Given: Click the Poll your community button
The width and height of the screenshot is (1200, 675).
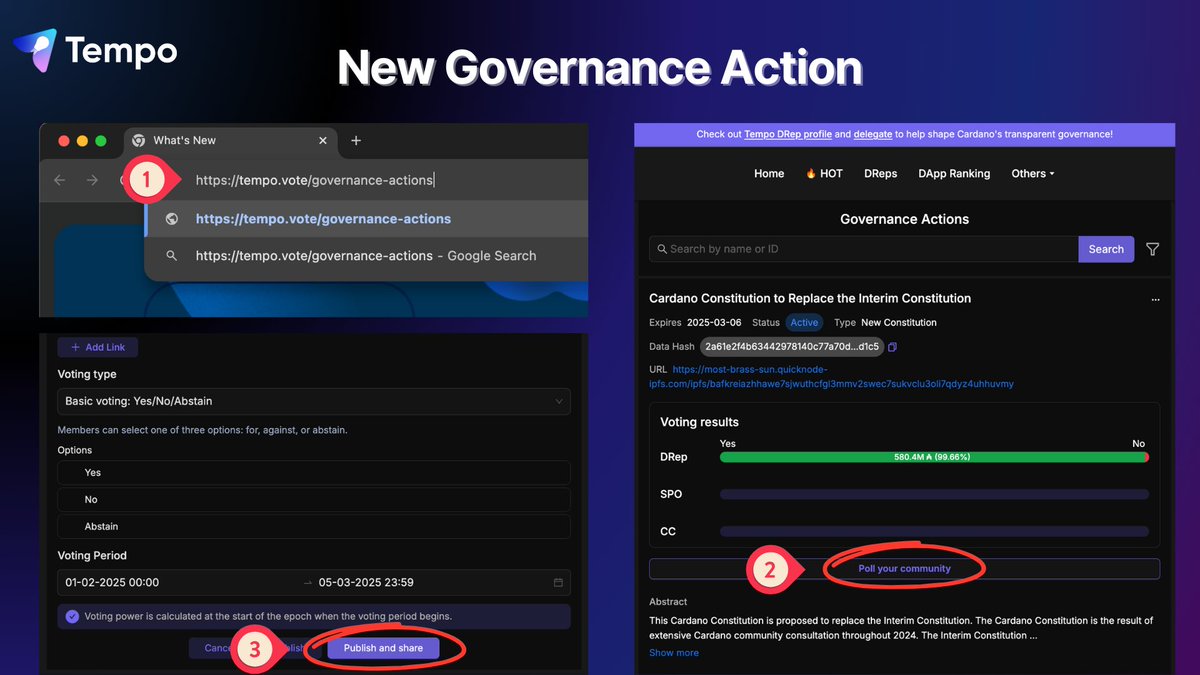Looking at the screenshot, I should pyautogui.click(x=904, y=569).
